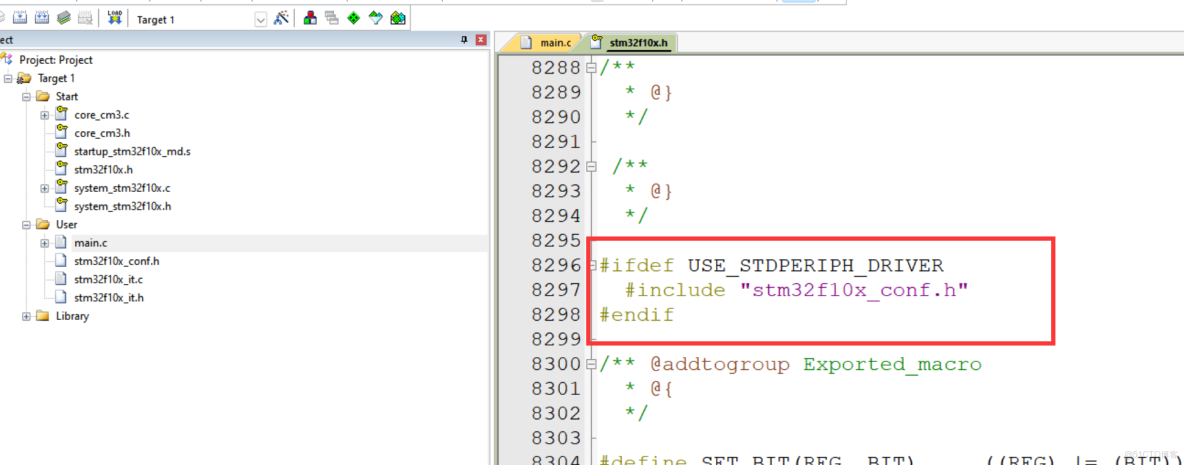Viewport: 1184px width, 465px height.
Task: Click the greyed Manage Multi-Project Workspace icon
Action: point(331,18)
